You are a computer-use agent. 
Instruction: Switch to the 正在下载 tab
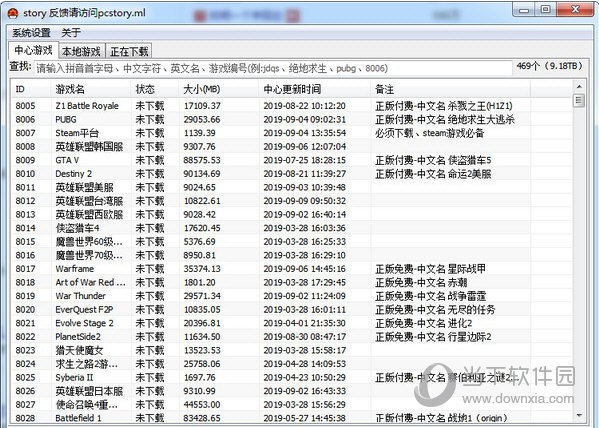[129, 51]
